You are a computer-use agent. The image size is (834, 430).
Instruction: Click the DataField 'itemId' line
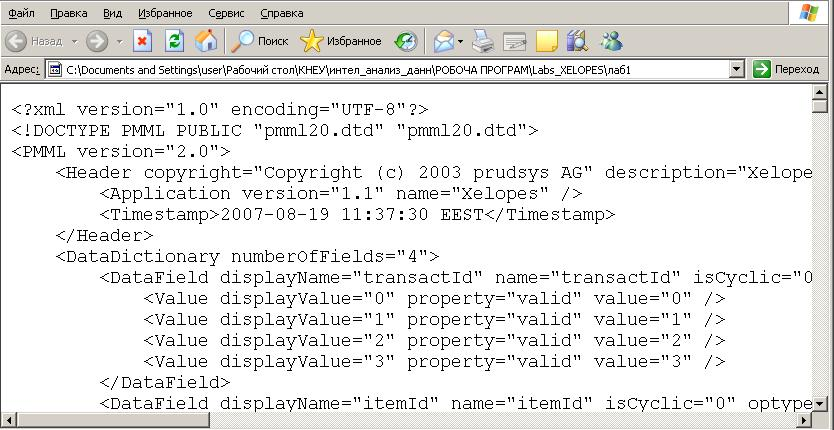coord(456,404)
